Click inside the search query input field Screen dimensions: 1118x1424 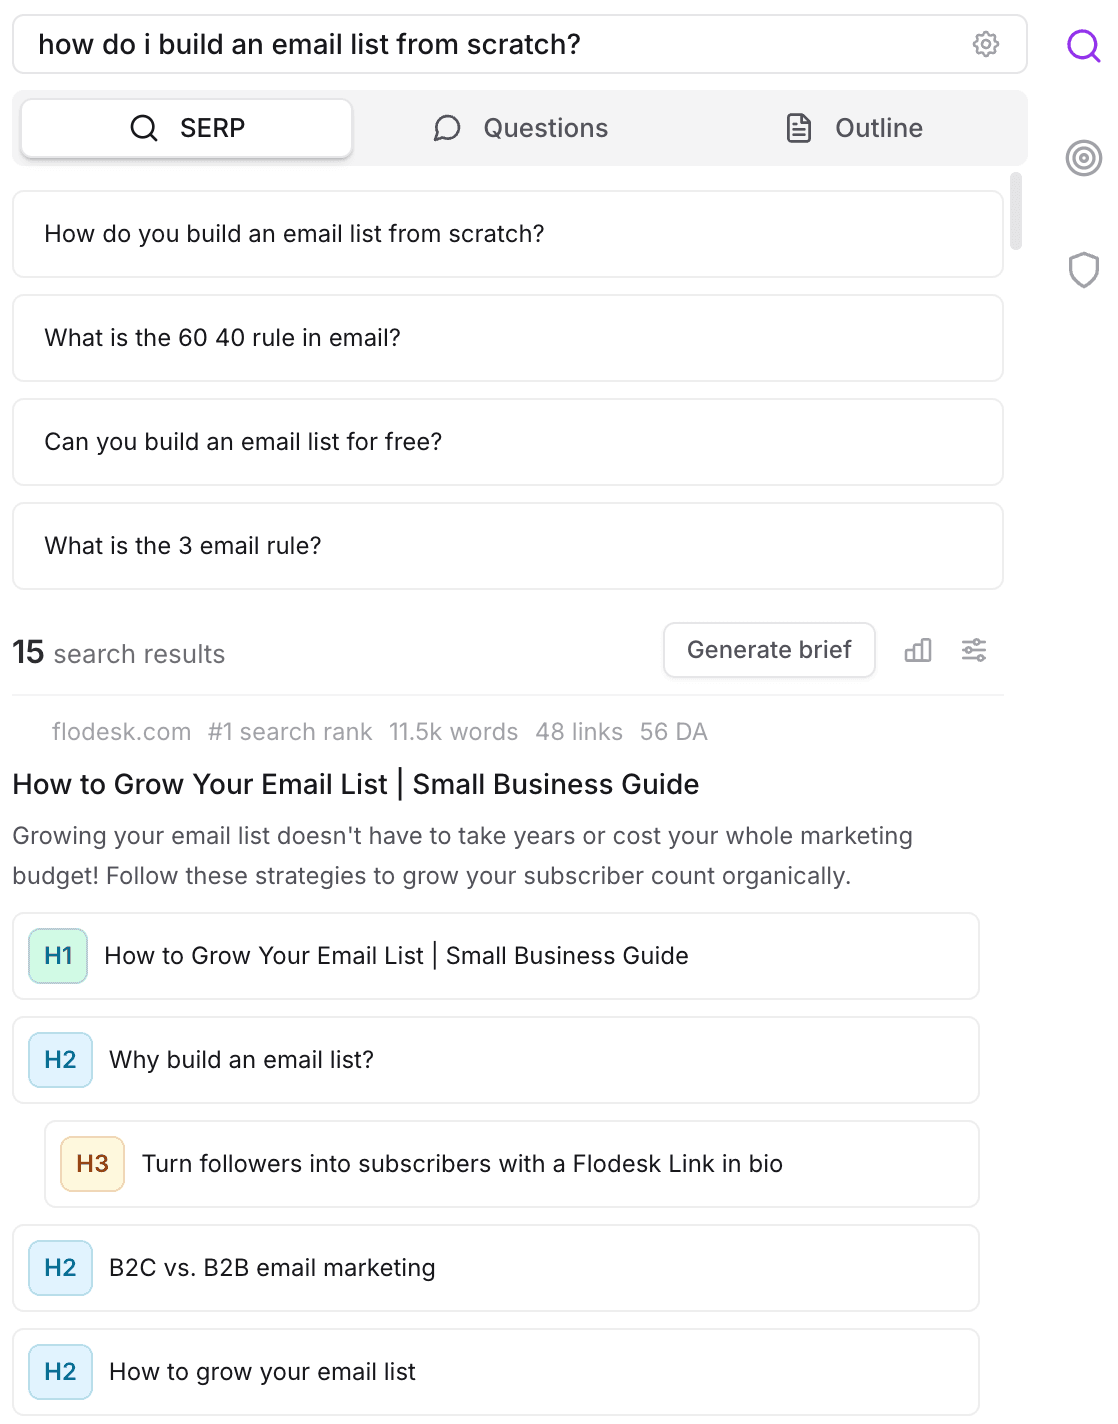(x=400, y=44)
